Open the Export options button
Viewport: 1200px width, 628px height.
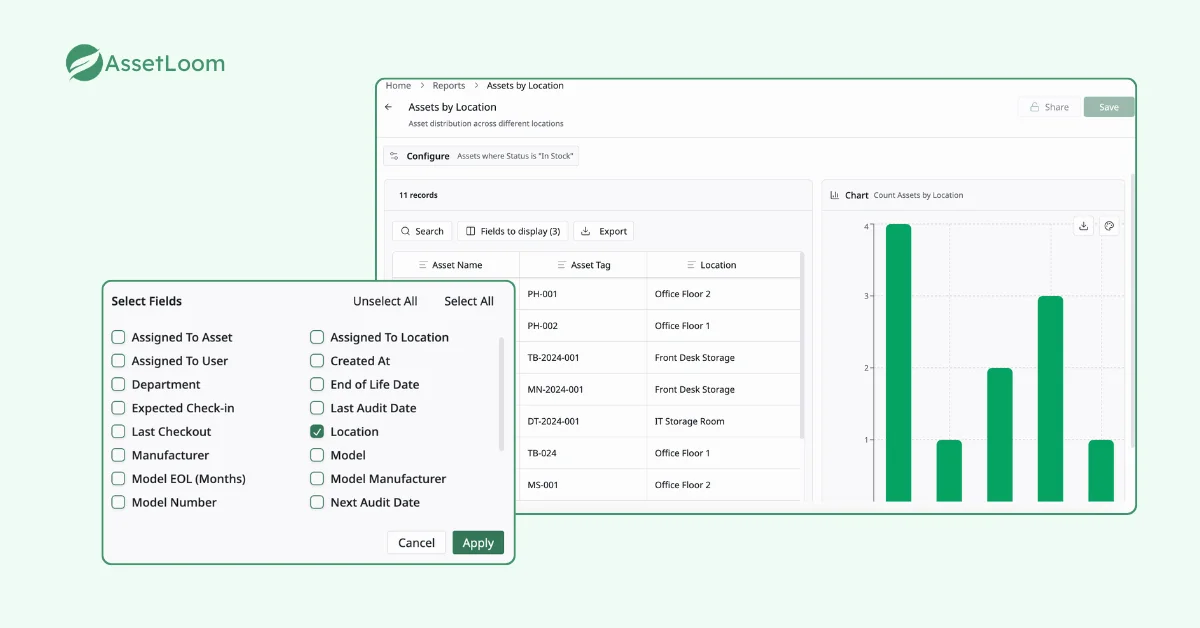pyautogui.click(x=603, y=231)
